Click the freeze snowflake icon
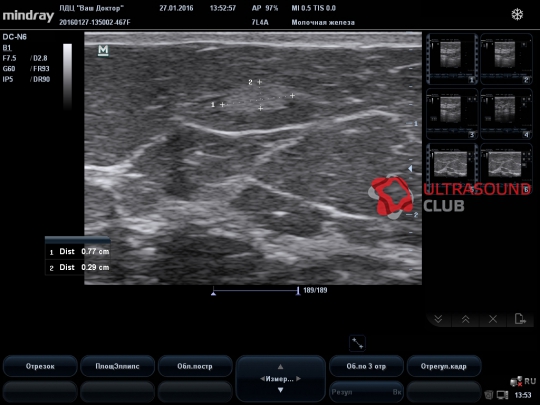The width and height of the screenshot is (540, 405). [x=517, y=14]
